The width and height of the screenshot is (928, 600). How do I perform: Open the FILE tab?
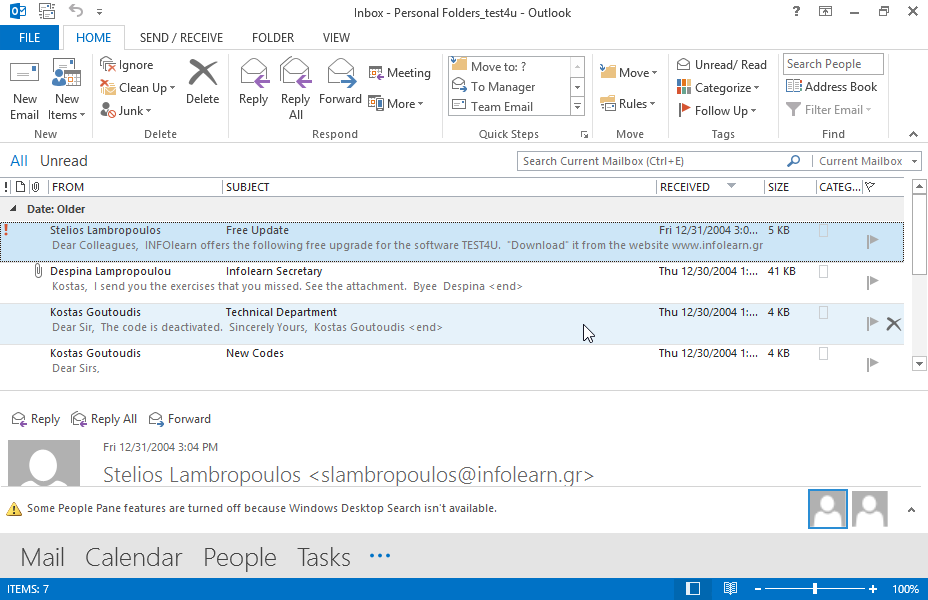click(x=29, y=38)
